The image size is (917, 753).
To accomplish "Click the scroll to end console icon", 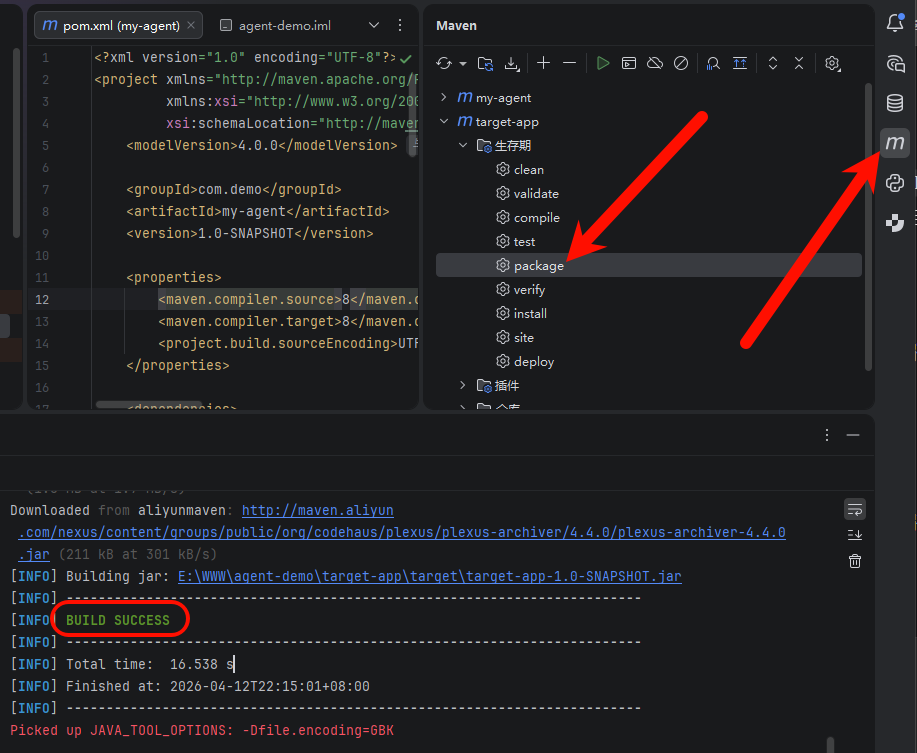I will click(x=854, y=534).
